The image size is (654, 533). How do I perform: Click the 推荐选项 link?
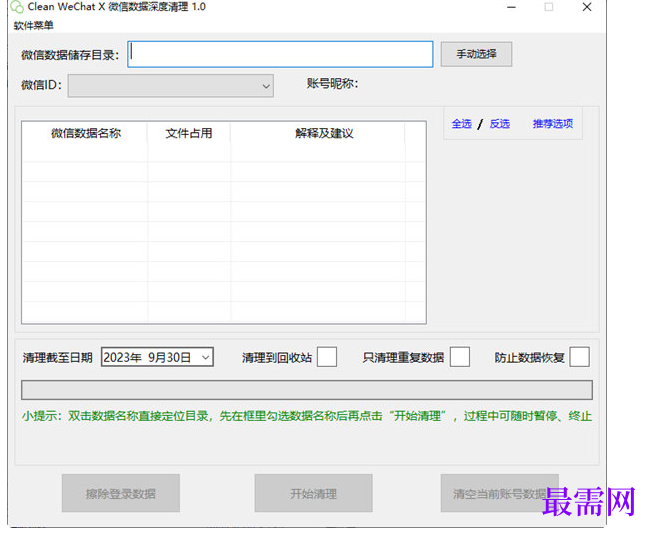pyautogui.click(x=553, y=123)
